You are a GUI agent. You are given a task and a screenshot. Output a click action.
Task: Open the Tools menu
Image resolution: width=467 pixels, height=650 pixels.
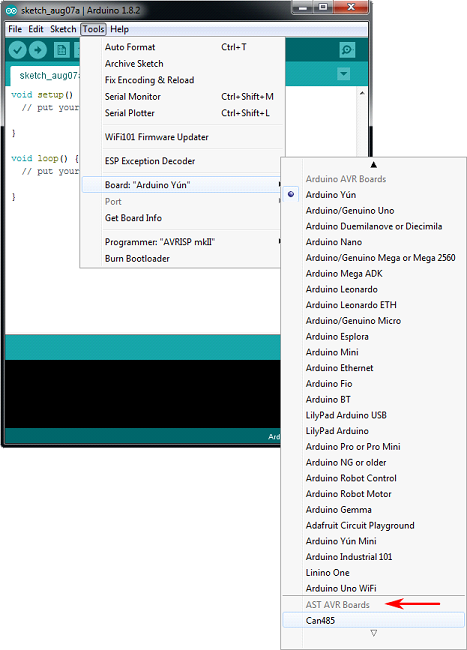point(93,29)
